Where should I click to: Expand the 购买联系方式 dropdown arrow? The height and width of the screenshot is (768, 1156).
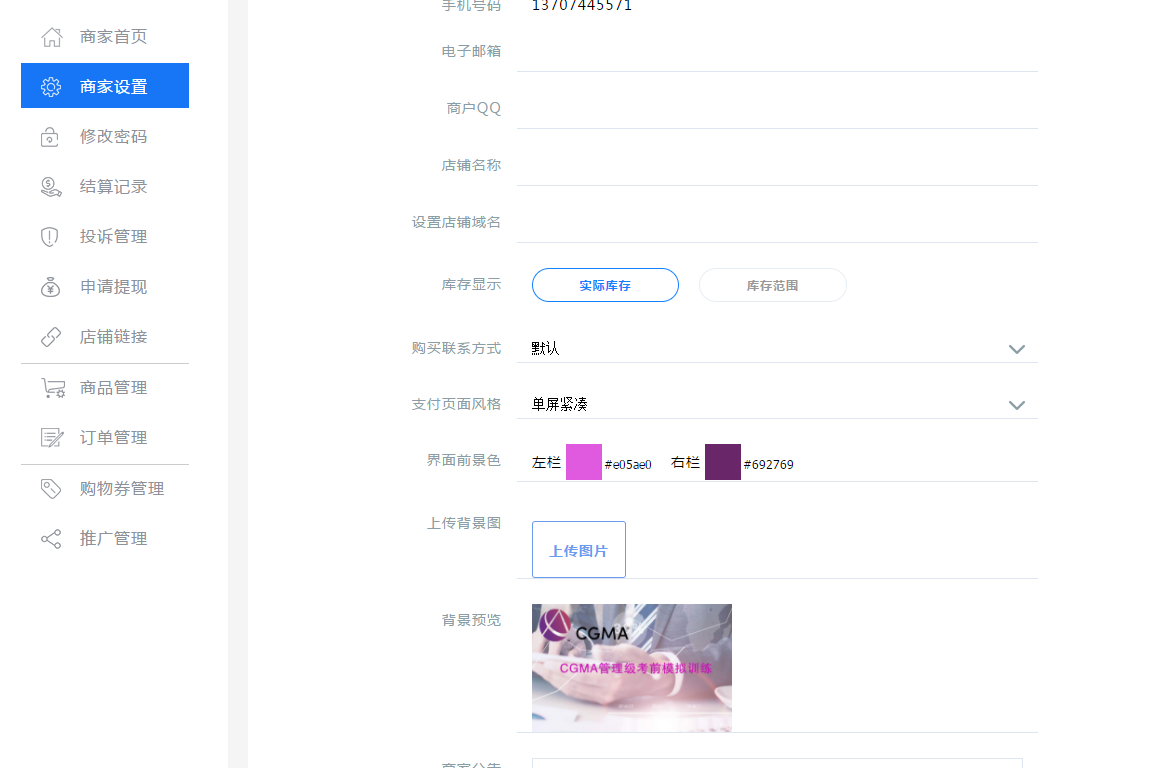[1017, 349]
